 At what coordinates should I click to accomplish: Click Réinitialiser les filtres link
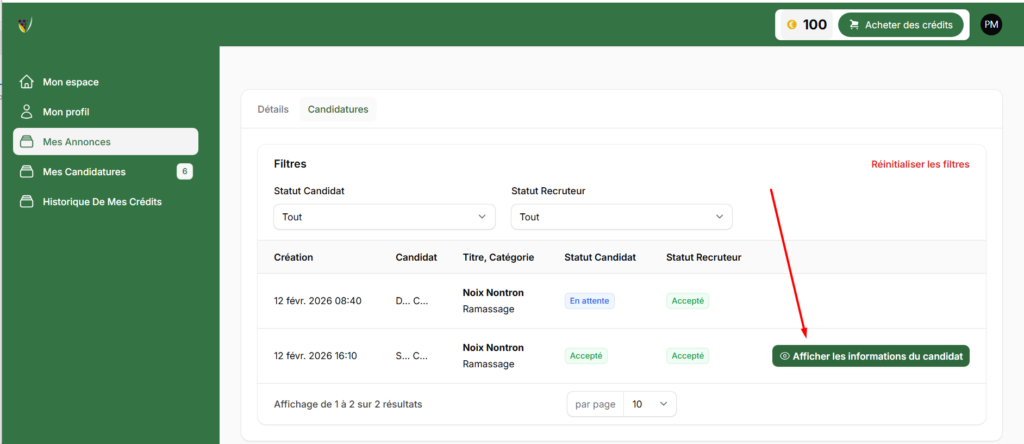point(920,164)
